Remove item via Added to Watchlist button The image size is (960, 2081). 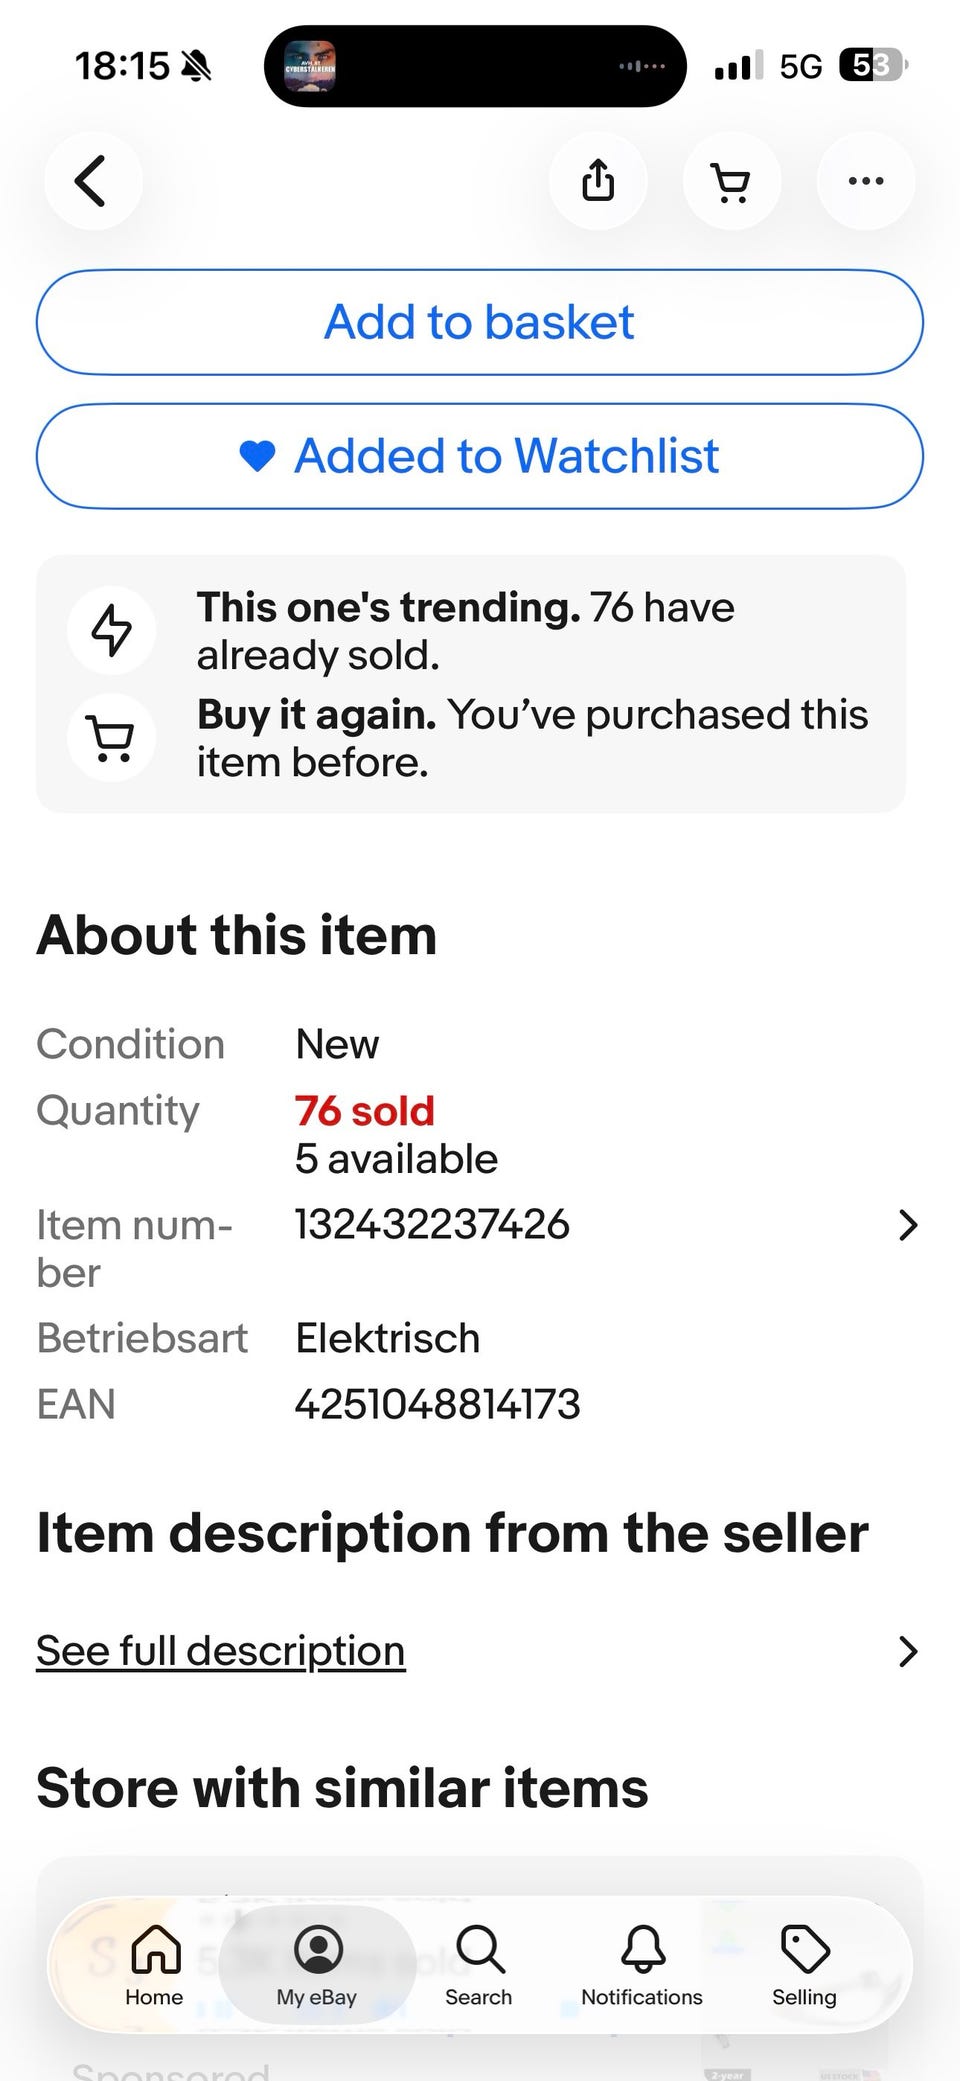[x=506, y=456]
